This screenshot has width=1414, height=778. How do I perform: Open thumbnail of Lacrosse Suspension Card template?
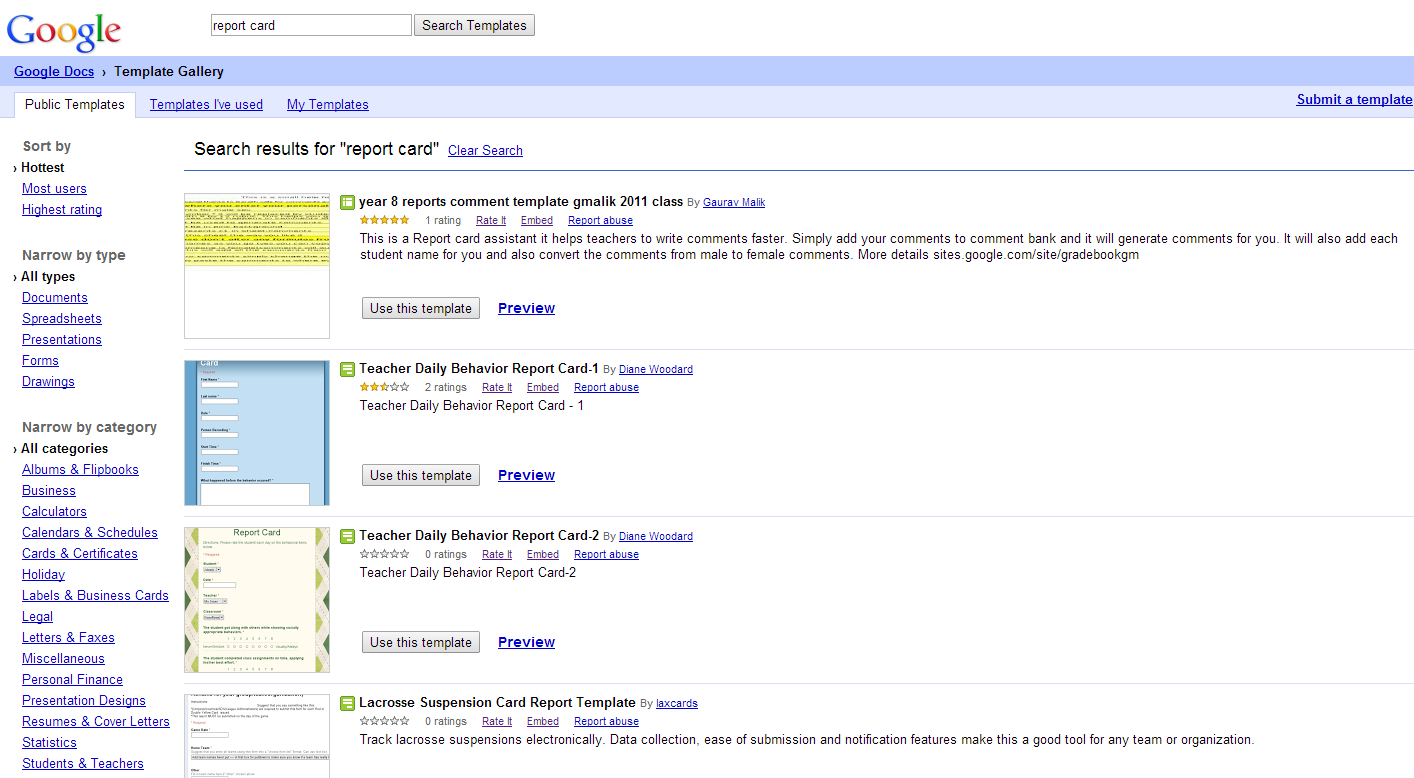[257, 736]
